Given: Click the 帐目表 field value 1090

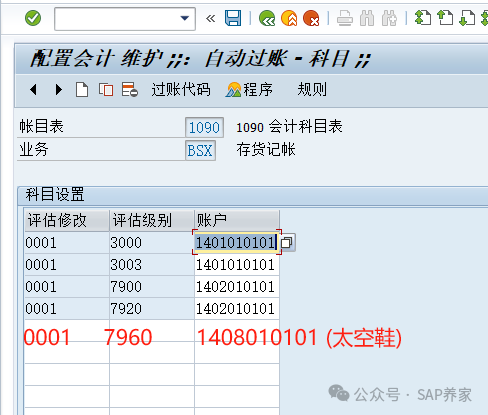Looking at the screenshot, I should pyautogui.click(x=204, y=127).
